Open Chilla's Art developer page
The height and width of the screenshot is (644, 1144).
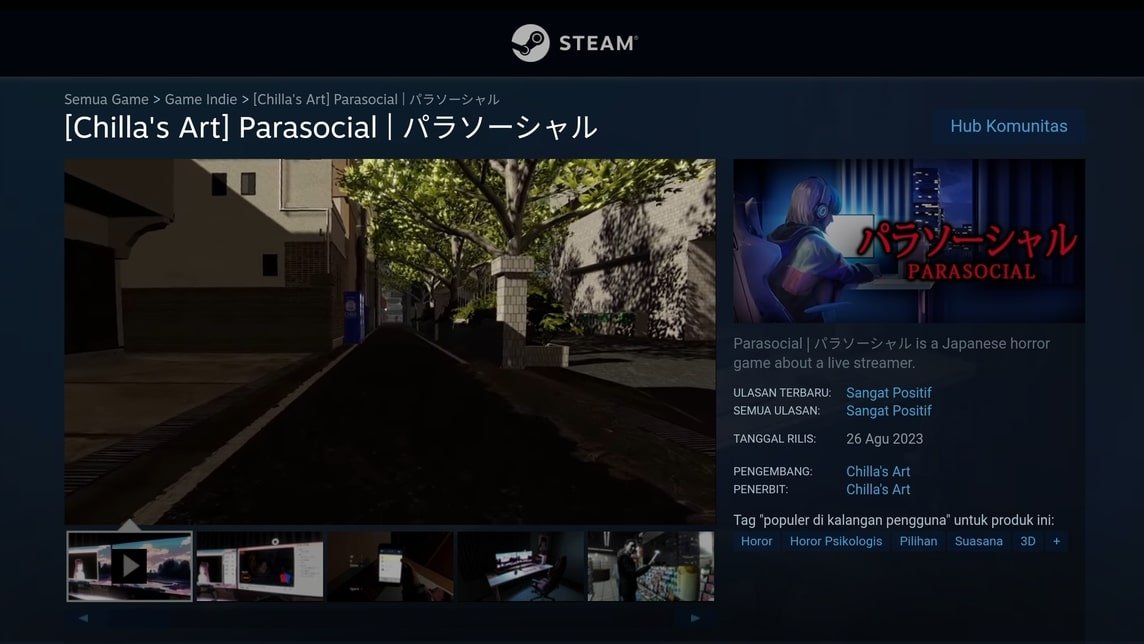tap(878, 471)
